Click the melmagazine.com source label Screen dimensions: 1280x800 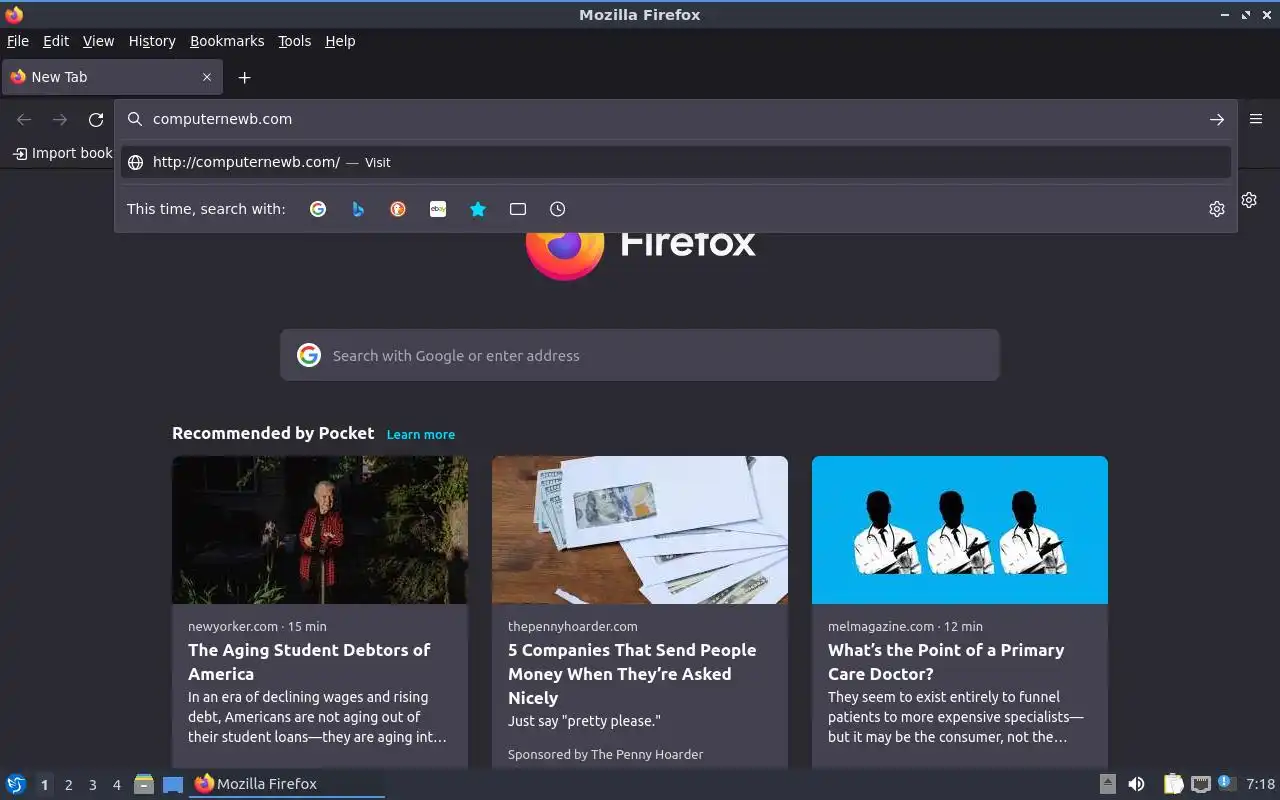881,626
